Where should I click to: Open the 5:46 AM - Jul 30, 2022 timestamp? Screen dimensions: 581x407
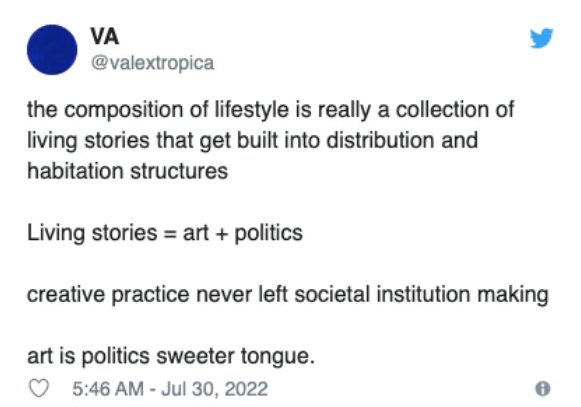click(x=170, y=389)
